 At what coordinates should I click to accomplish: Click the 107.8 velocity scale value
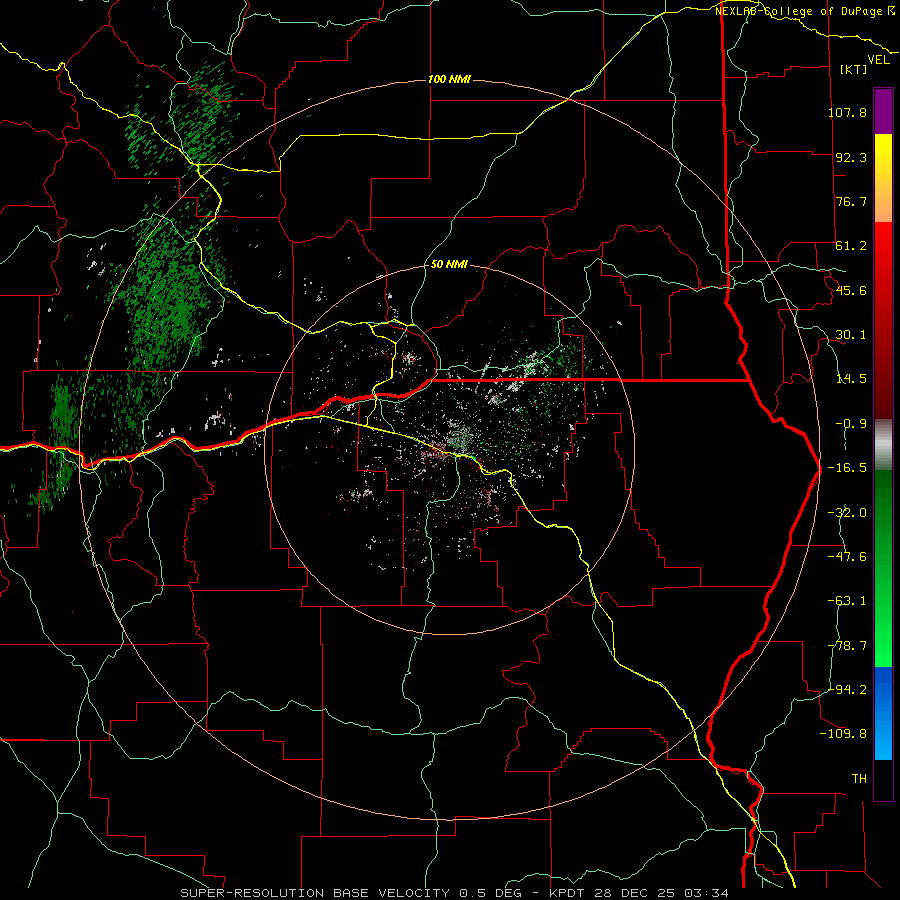[x=847, y=112]
